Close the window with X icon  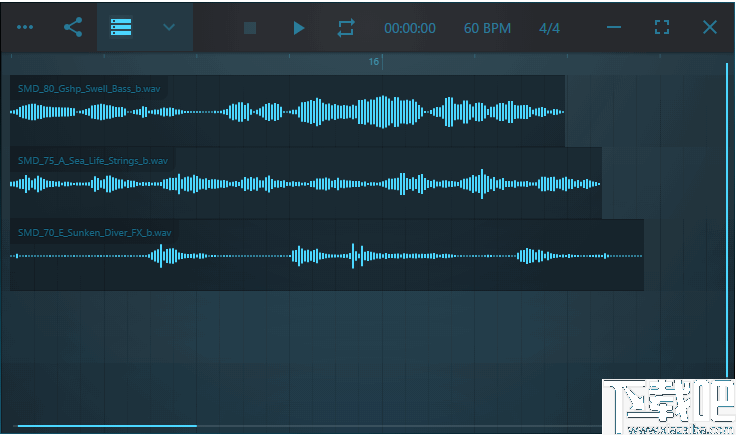(x=710, y=27)
